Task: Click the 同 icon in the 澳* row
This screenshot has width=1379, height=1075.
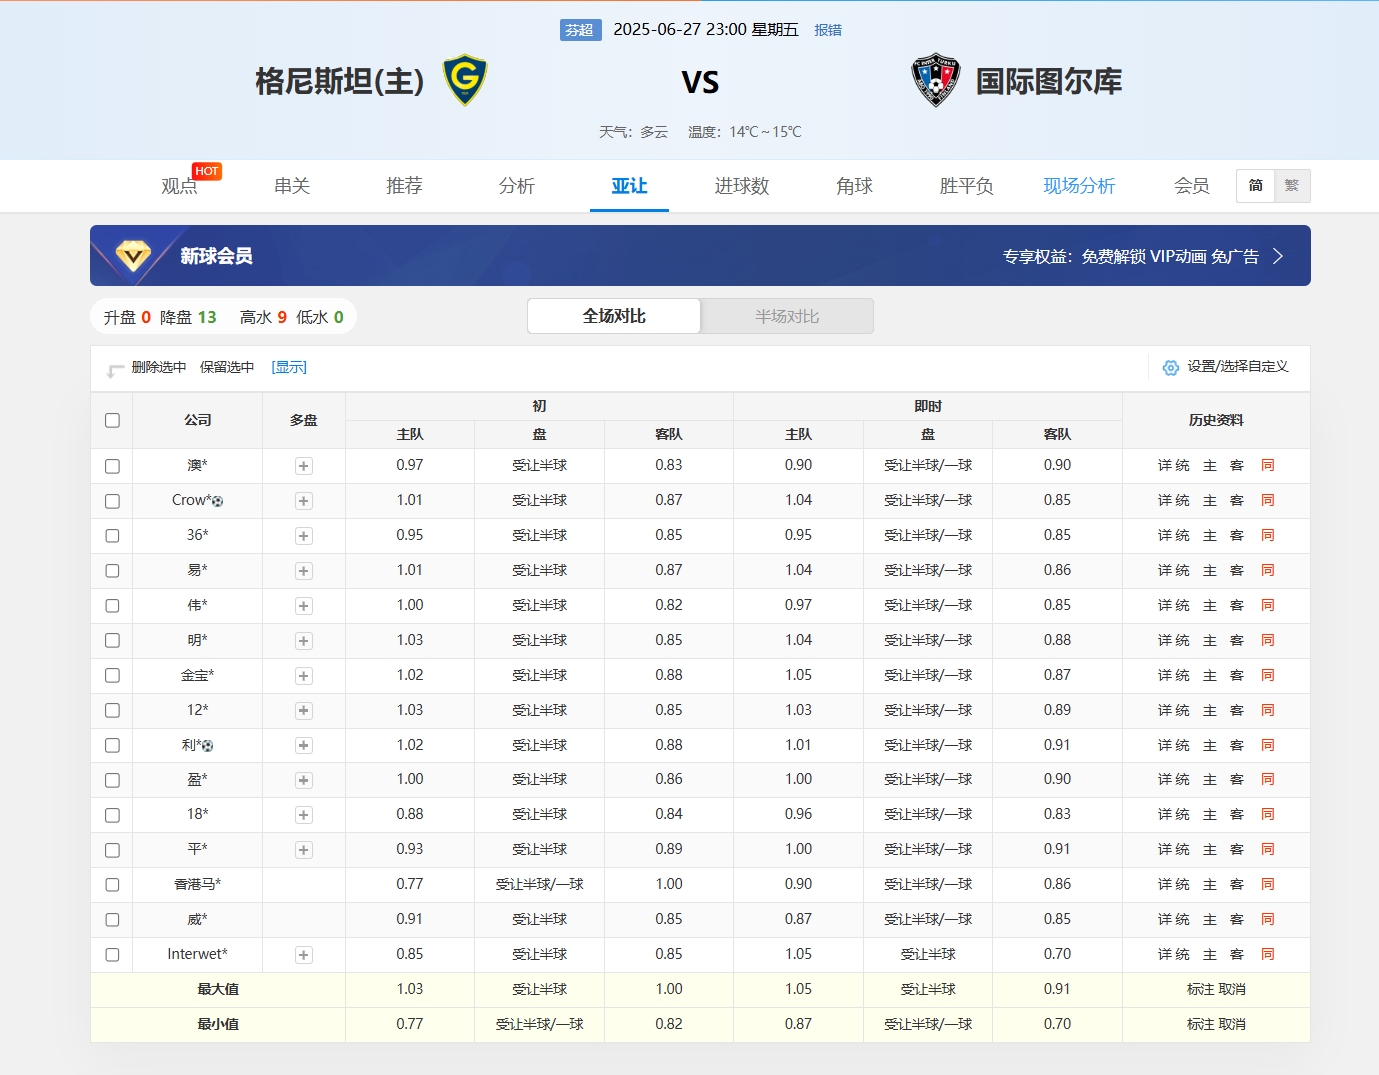Action: click(x=1268, y=465)
